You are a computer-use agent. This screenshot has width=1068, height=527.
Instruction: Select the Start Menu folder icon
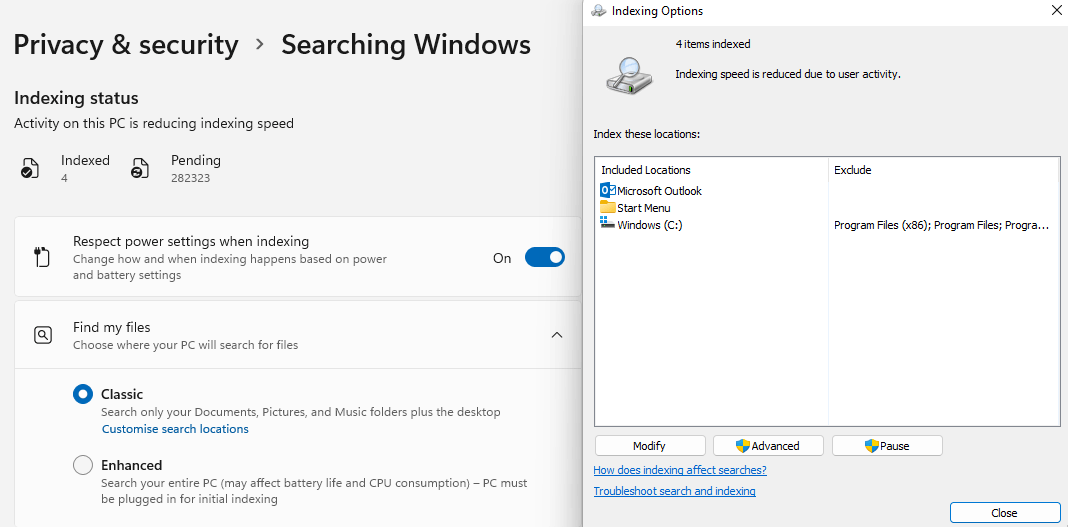click(x=608, y=208)
